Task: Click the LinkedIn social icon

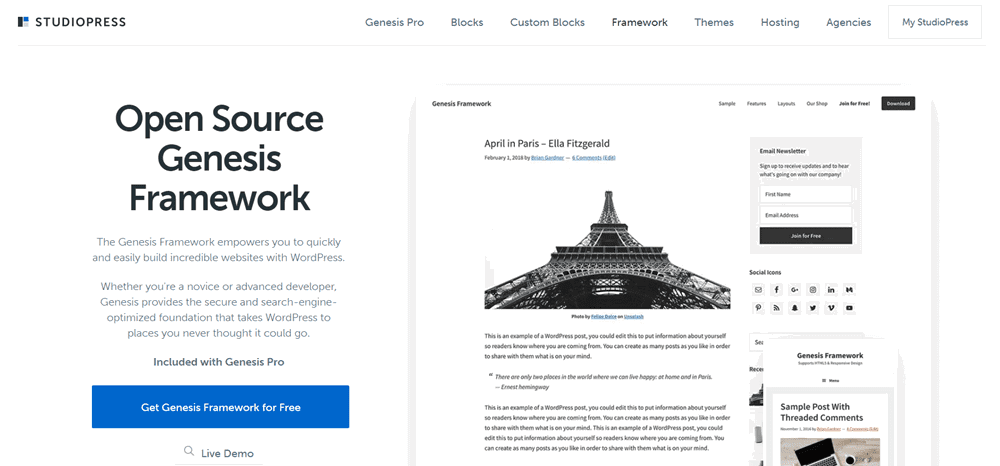Action: point(831,289)
